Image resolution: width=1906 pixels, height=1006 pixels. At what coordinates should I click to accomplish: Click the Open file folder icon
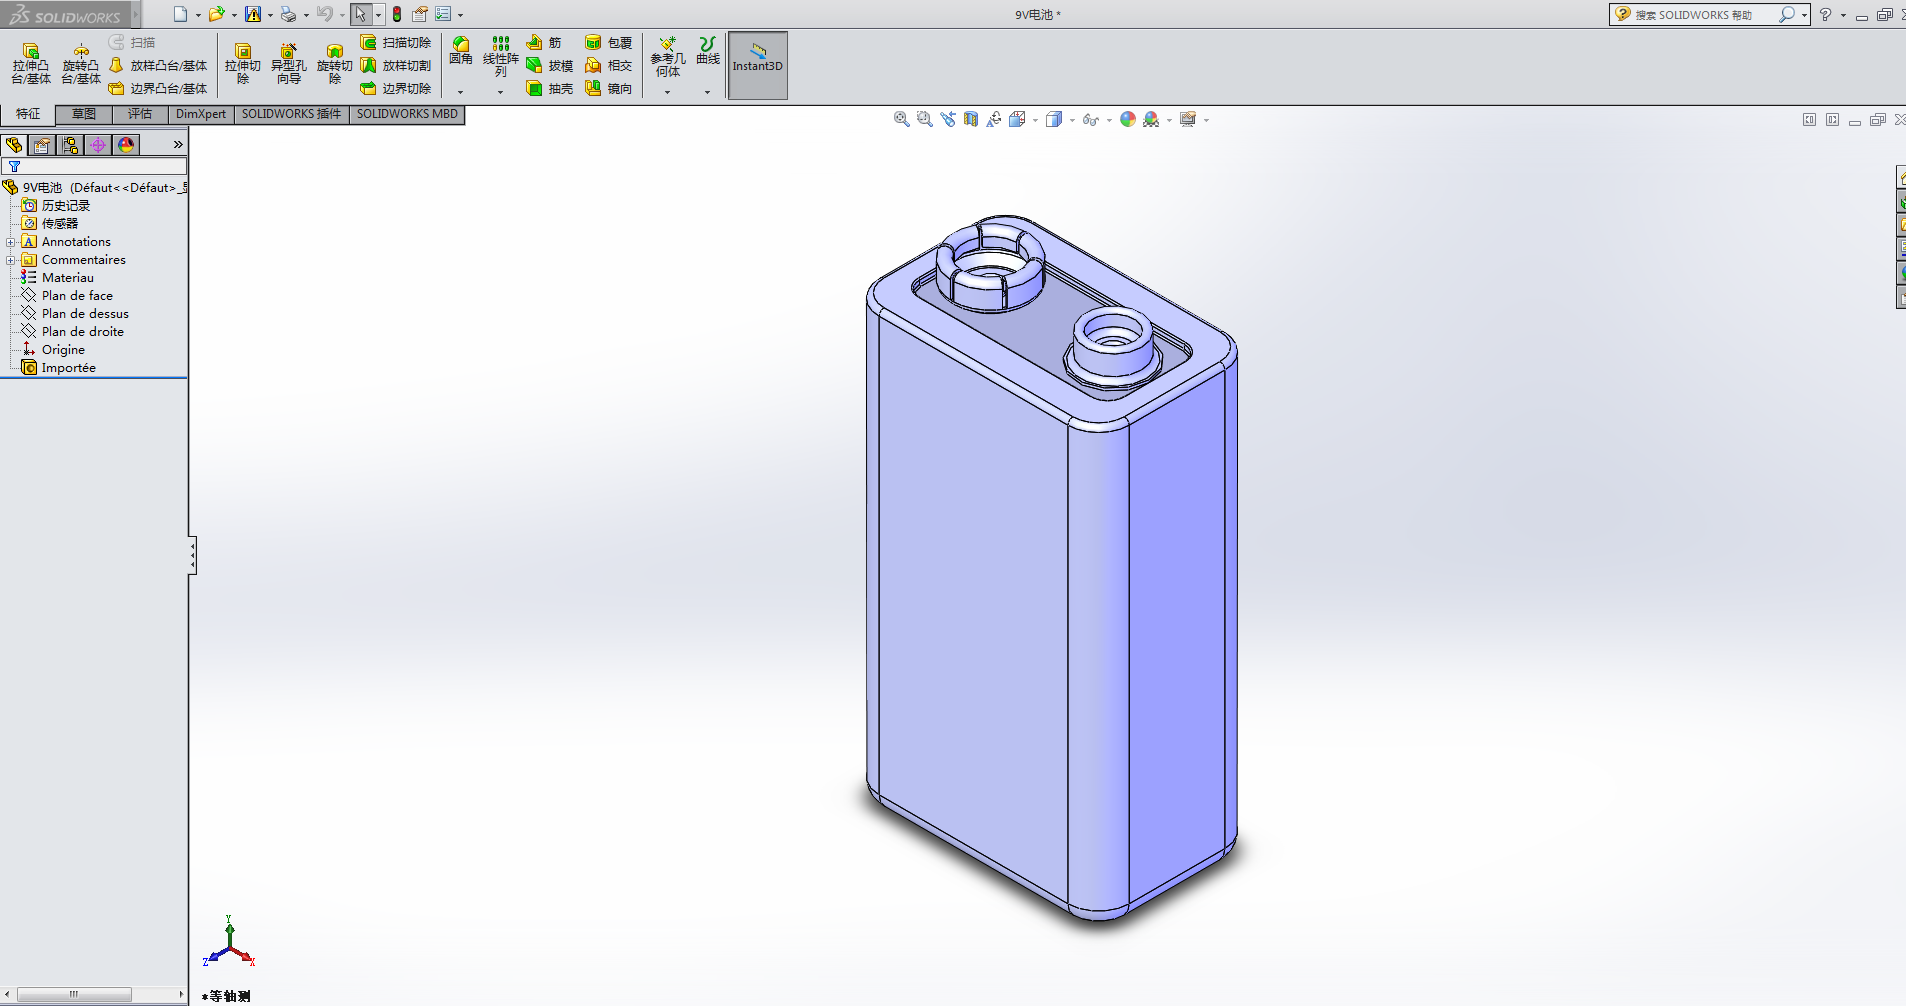[216, 15]
